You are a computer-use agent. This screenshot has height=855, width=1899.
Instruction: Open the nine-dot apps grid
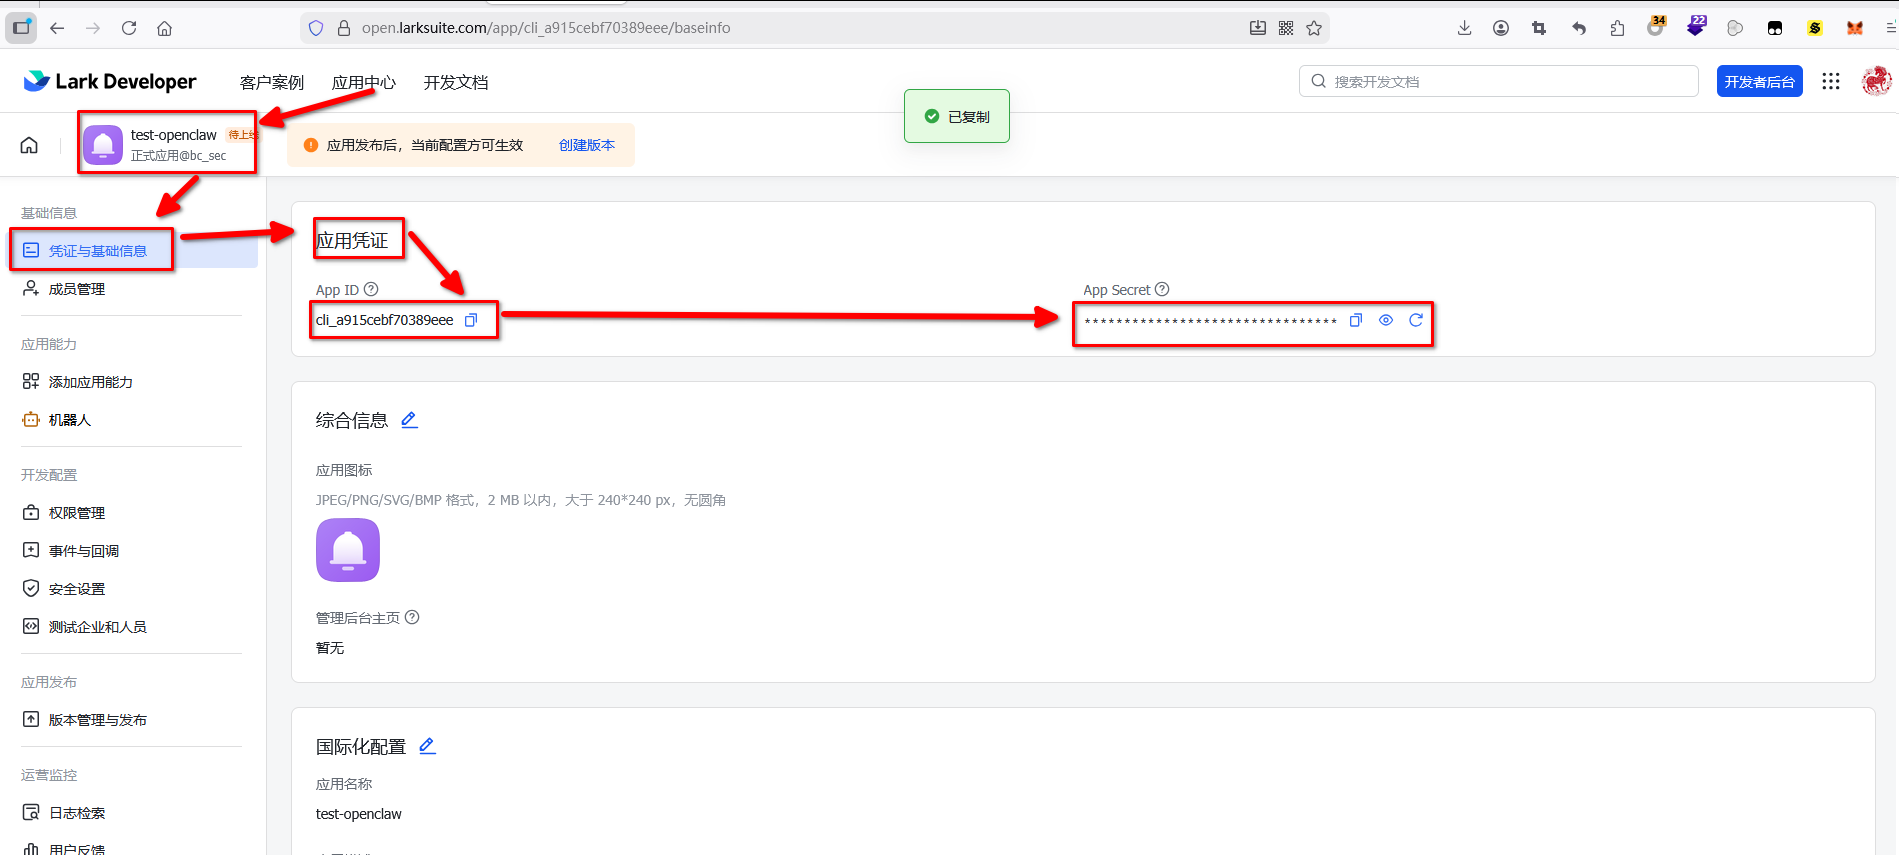click(x=1831, y=82)
